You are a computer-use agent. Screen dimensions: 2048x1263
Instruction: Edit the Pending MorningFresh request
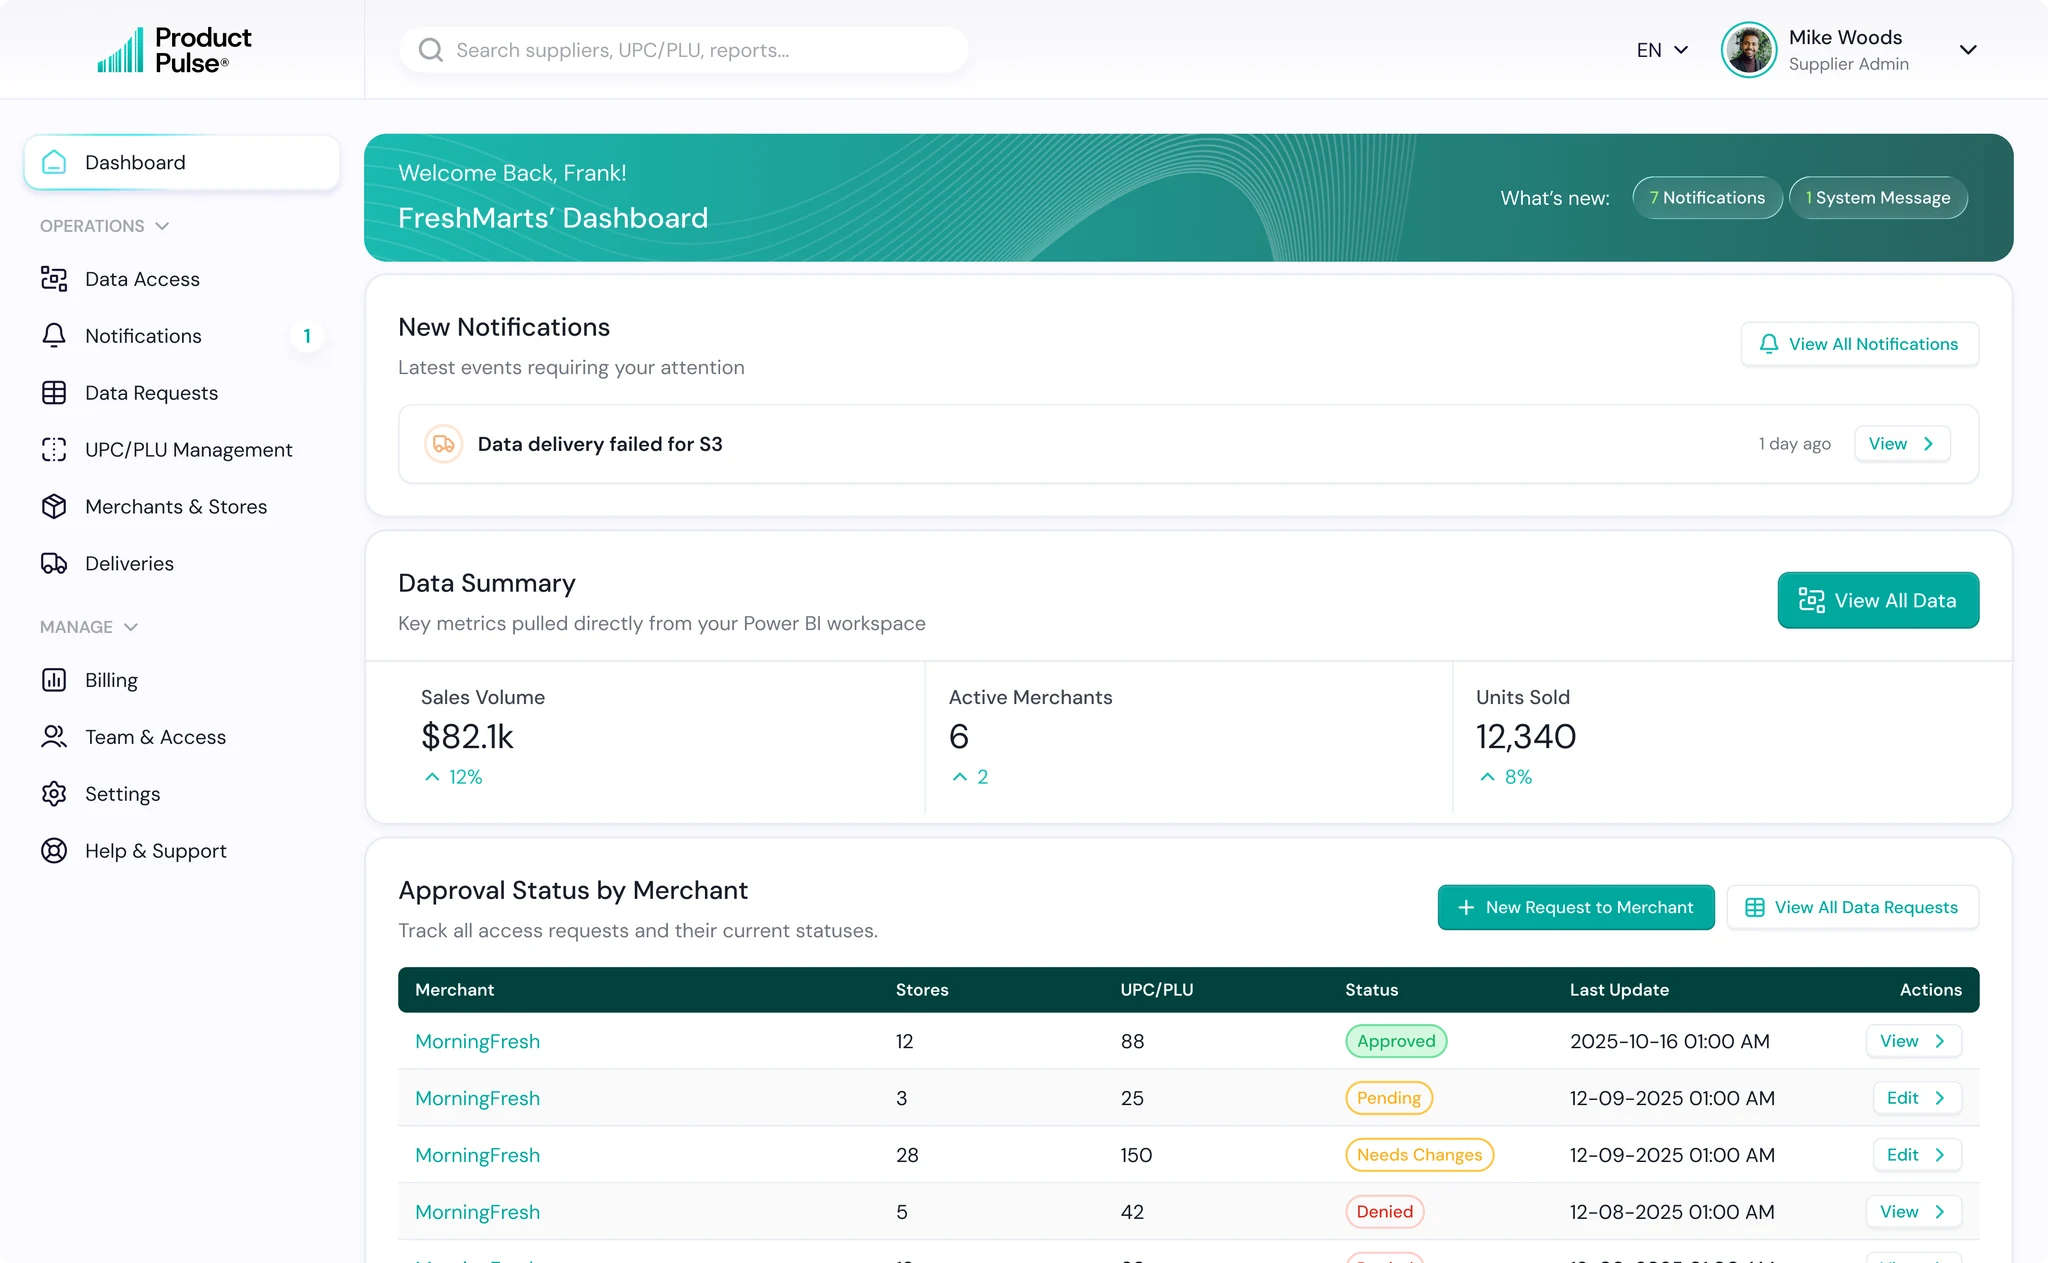(1917, 1098)
